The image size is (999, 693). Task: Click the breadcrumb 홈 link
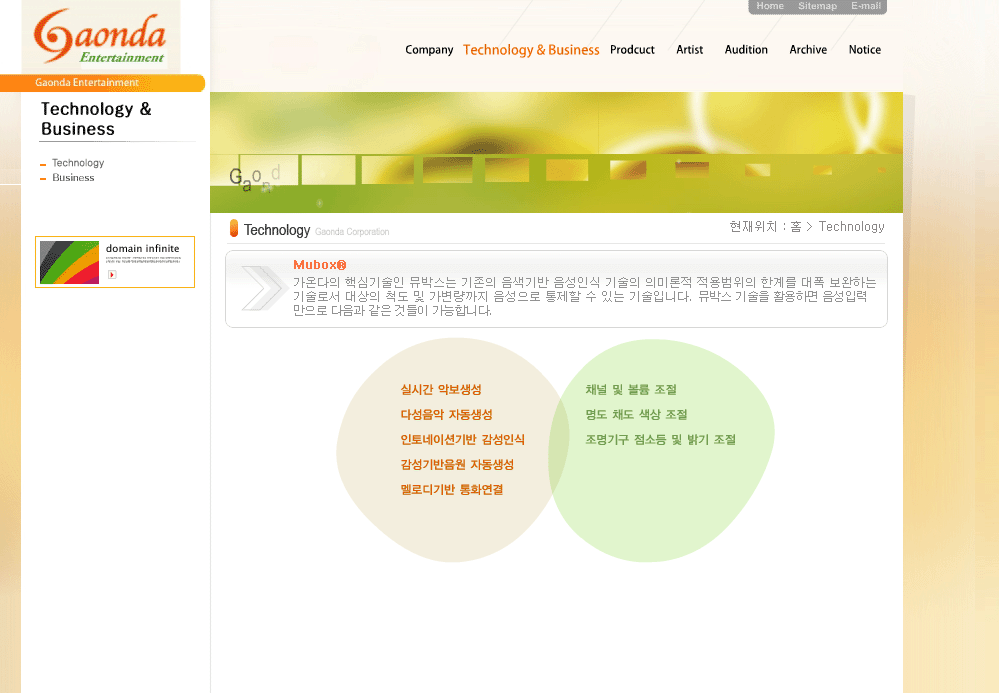(796, 227)
